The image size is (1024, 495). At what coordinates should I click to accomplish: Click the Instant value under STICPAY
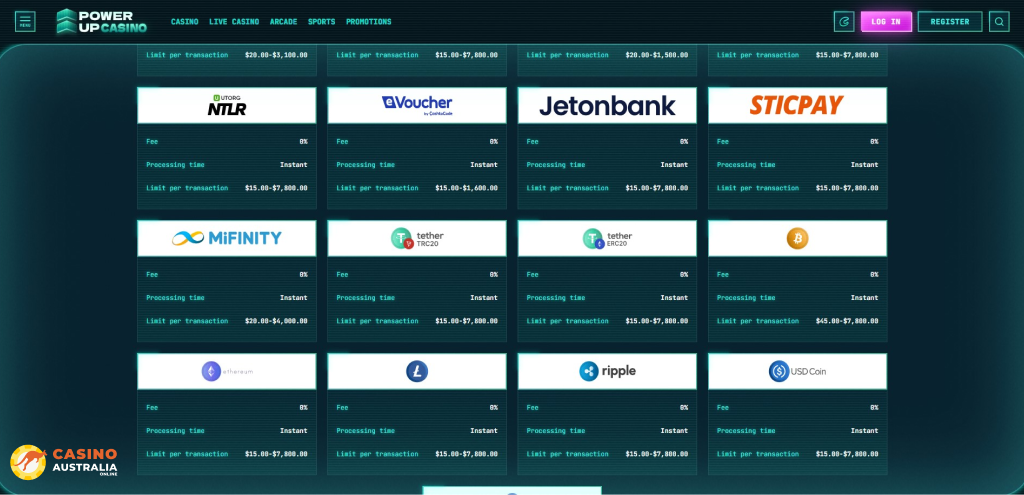point(864,165)
